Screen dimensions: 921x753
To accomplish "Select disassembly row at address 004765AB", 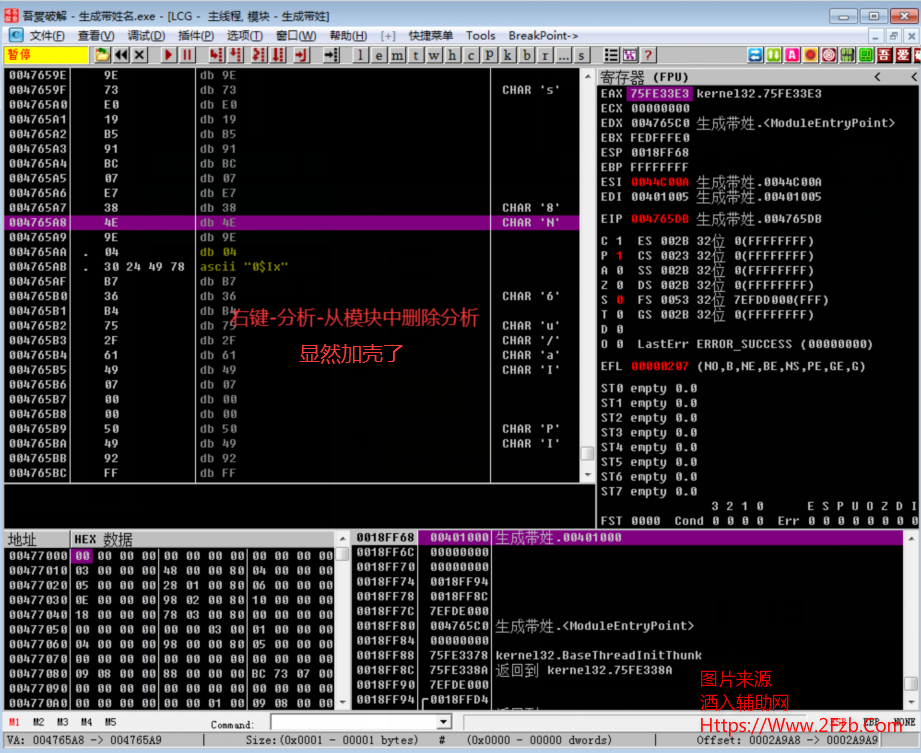I will [x=37, y=267].
